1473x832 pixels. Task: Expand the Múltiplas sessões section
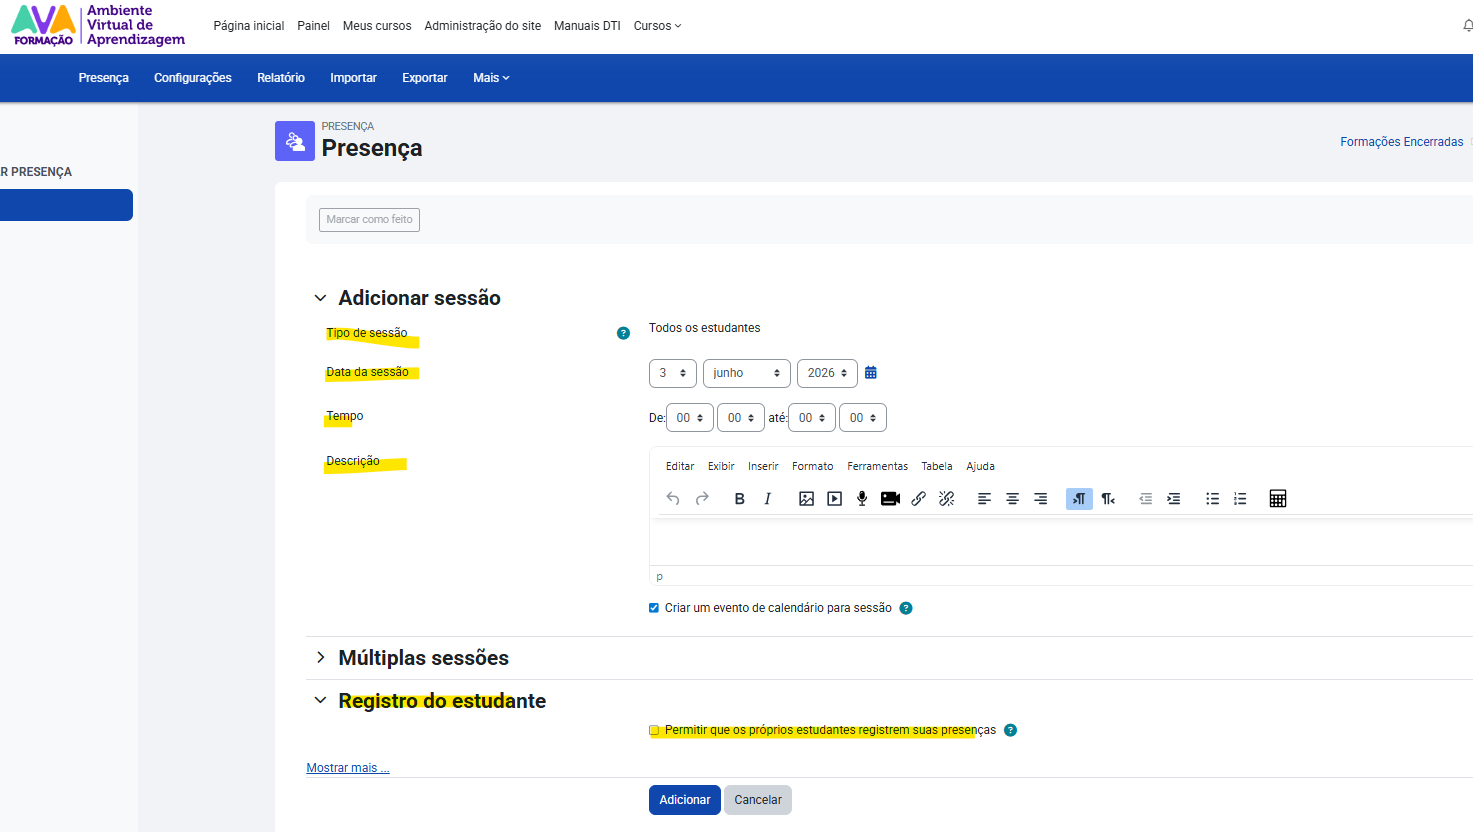coord(320,657)
